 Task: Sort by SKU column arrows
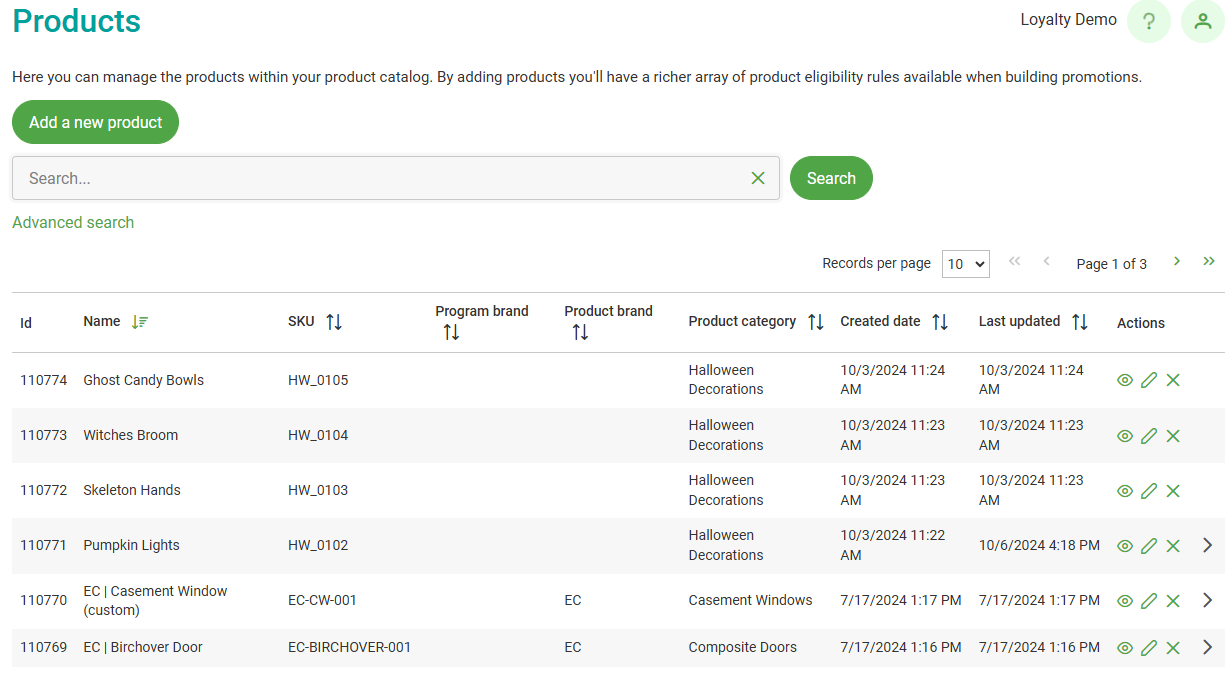tap(334, 322)
